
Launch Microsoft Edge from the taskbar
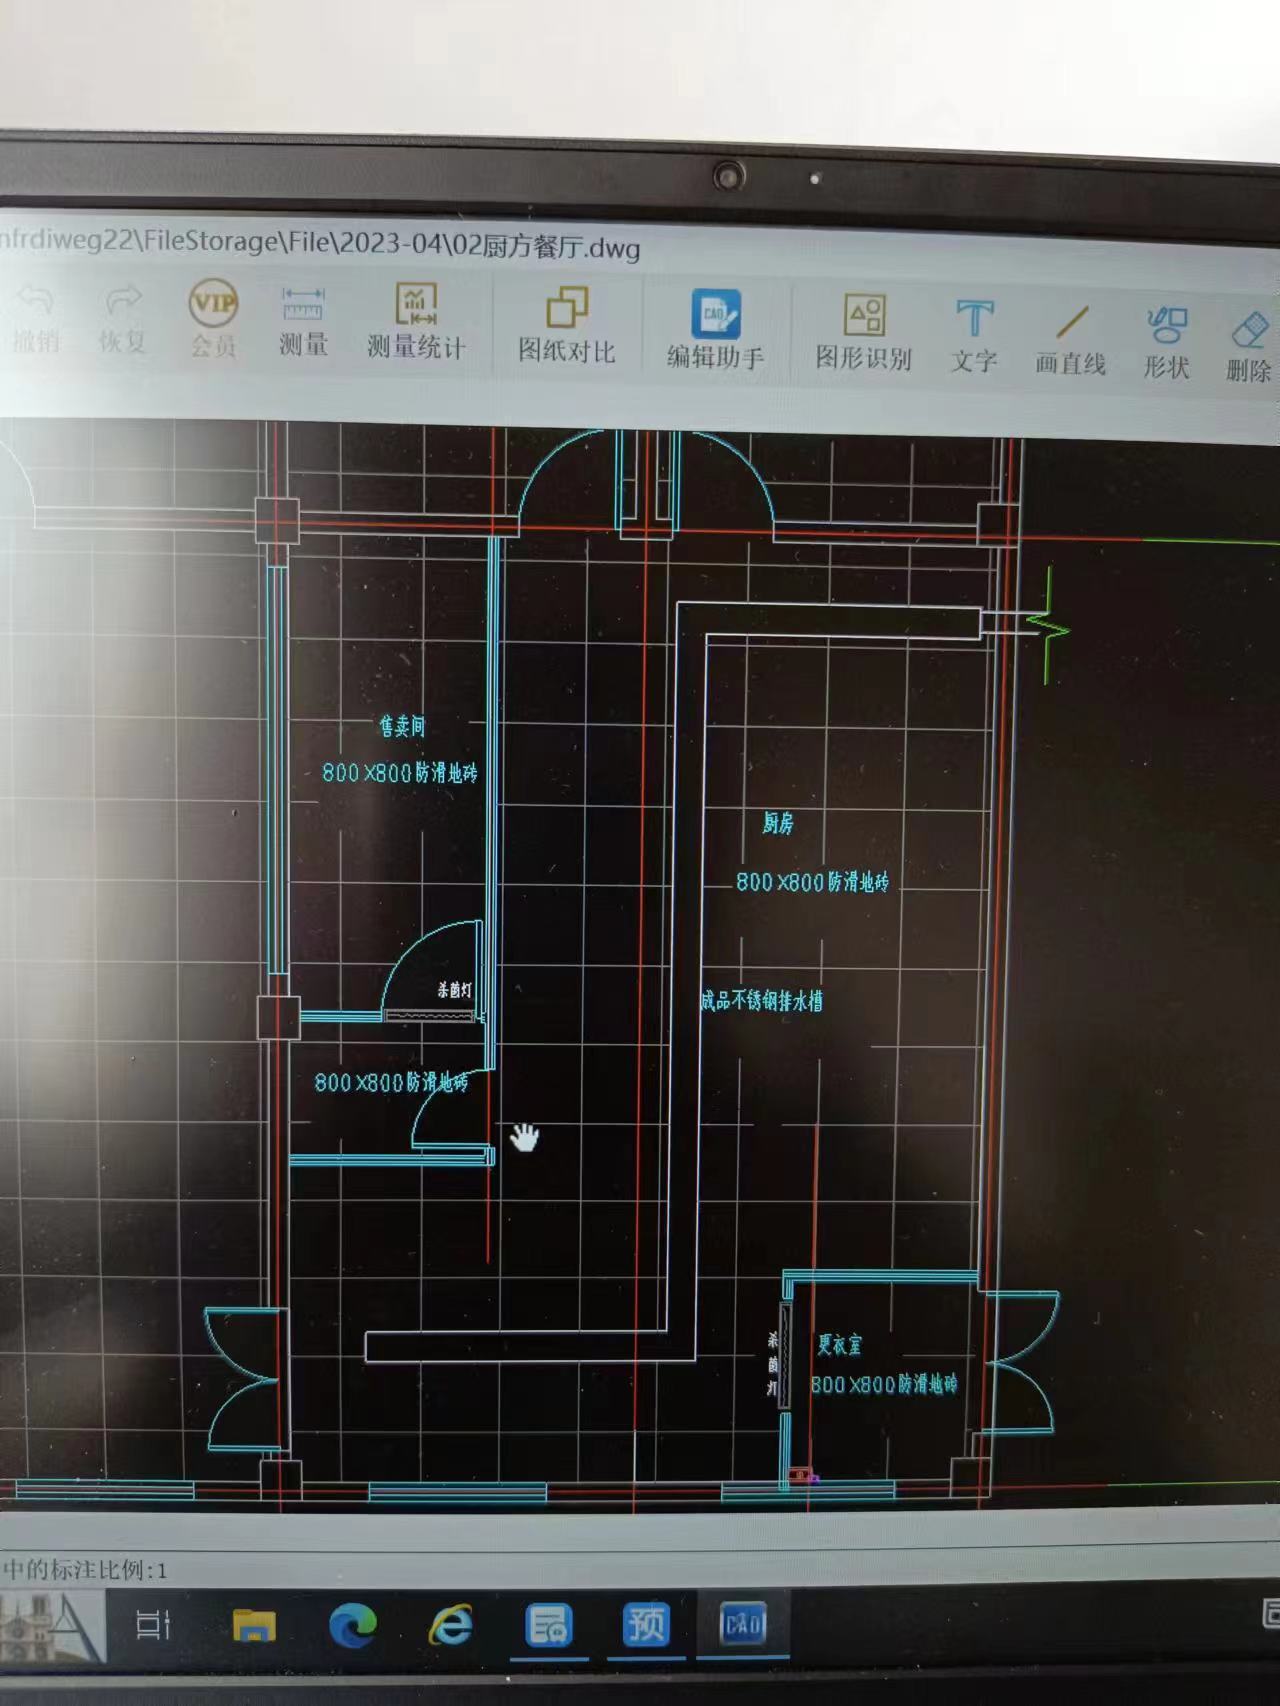pyautogui.click(x=353, y=1624)
